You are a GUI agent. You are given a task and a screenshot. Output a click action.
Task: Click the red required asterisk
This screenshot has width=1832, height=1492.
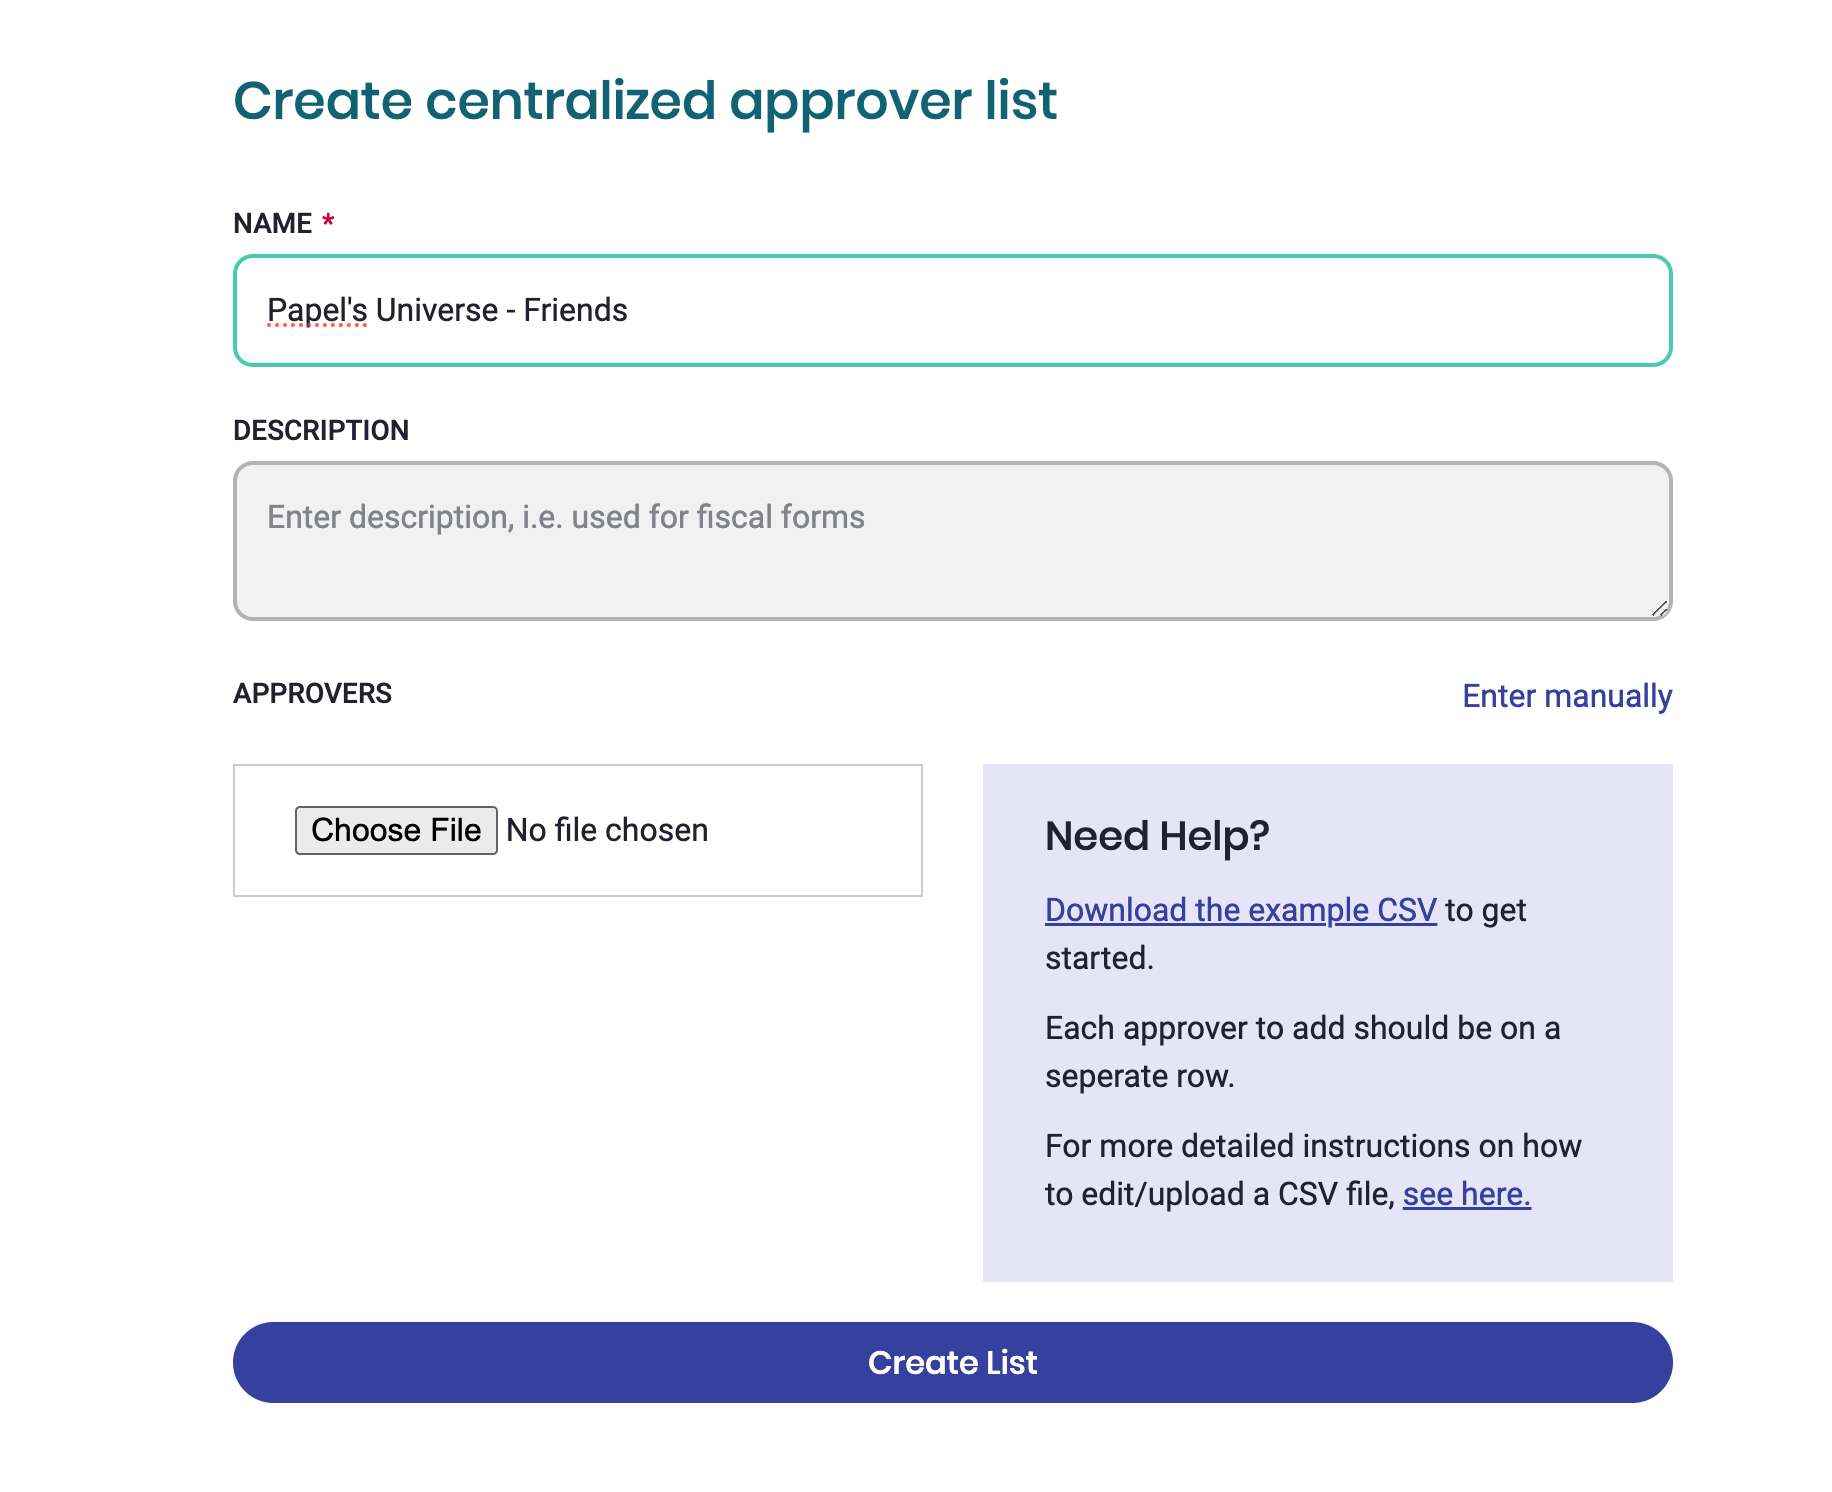tap(328, 221)
